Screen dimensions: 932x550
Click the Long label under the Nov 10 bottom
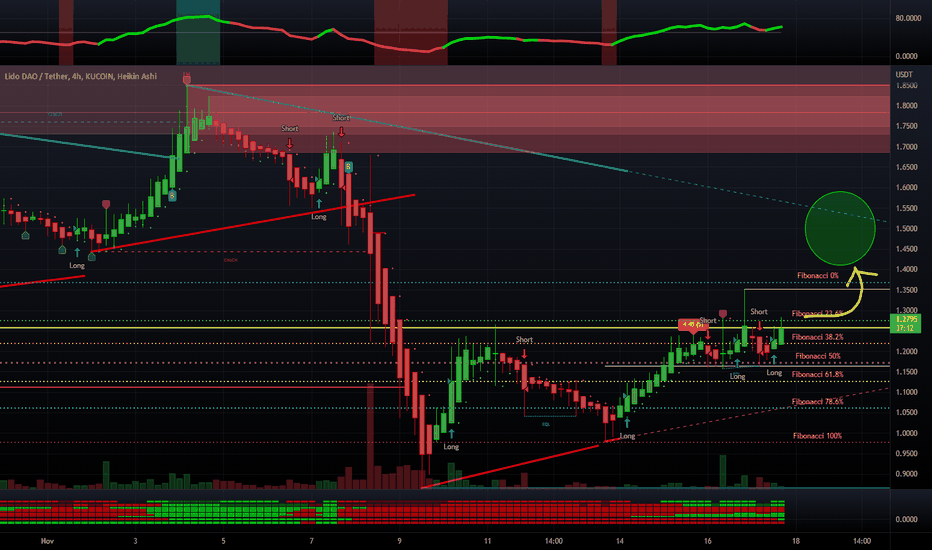(451, 447)
